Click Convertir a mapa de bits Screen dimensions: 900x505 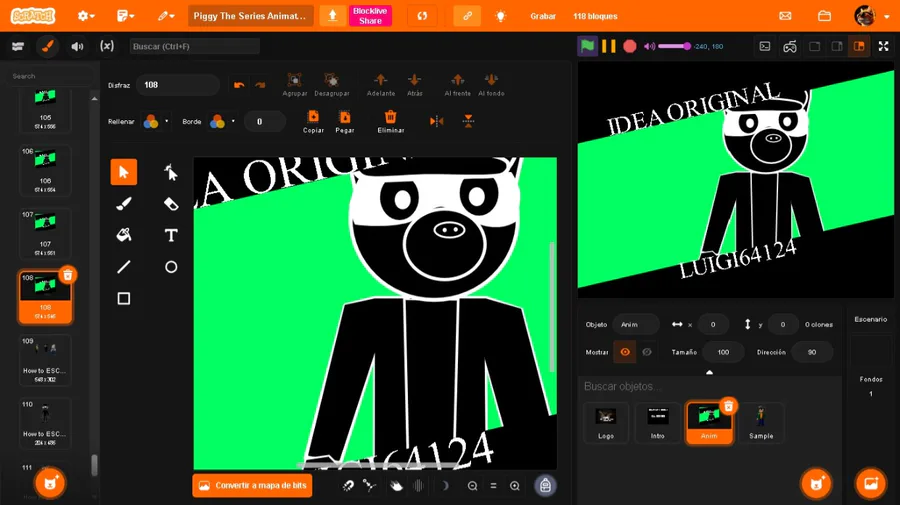[253, 485]
